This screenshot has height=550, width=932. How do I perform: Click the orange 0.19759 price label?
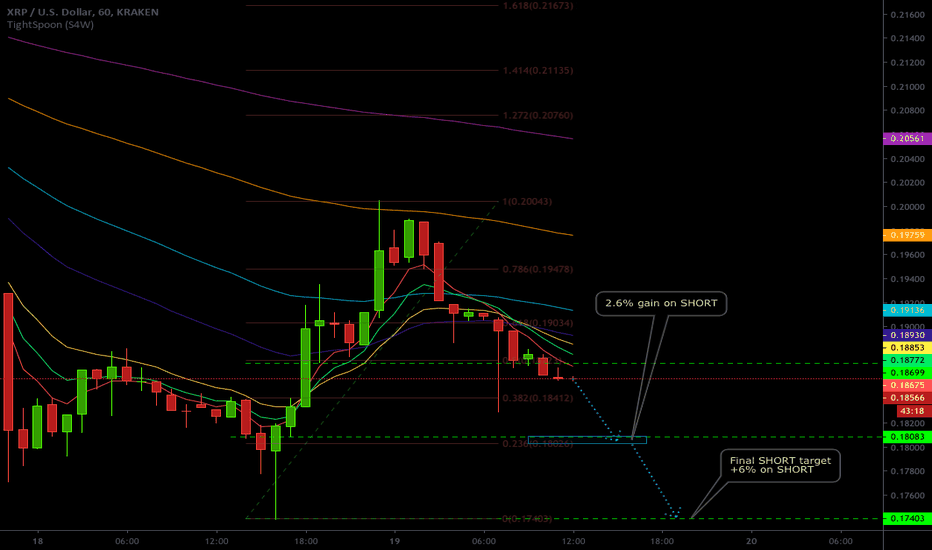coord(908,235)
